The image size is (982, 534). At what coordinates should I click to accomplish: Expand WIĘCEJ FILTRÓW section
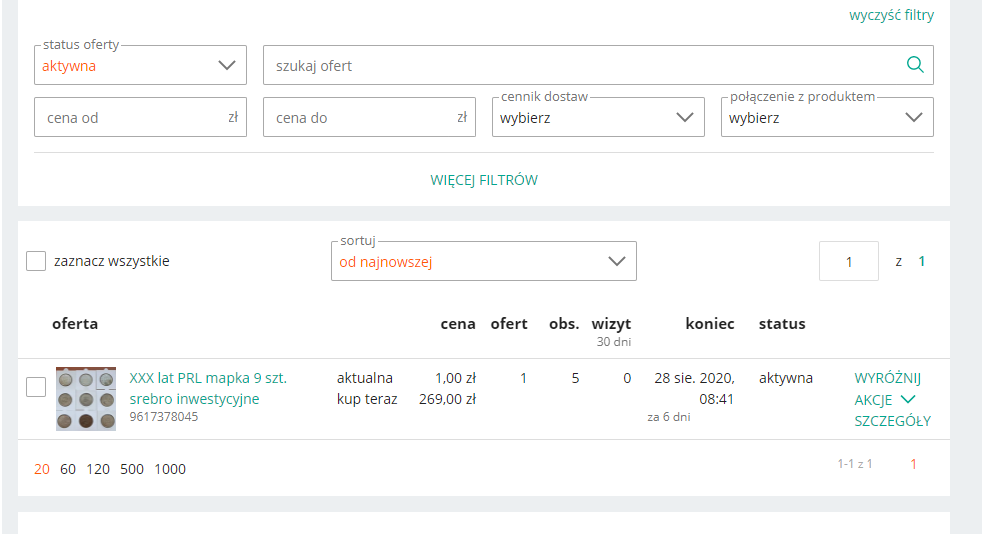[x=483, y=180]
